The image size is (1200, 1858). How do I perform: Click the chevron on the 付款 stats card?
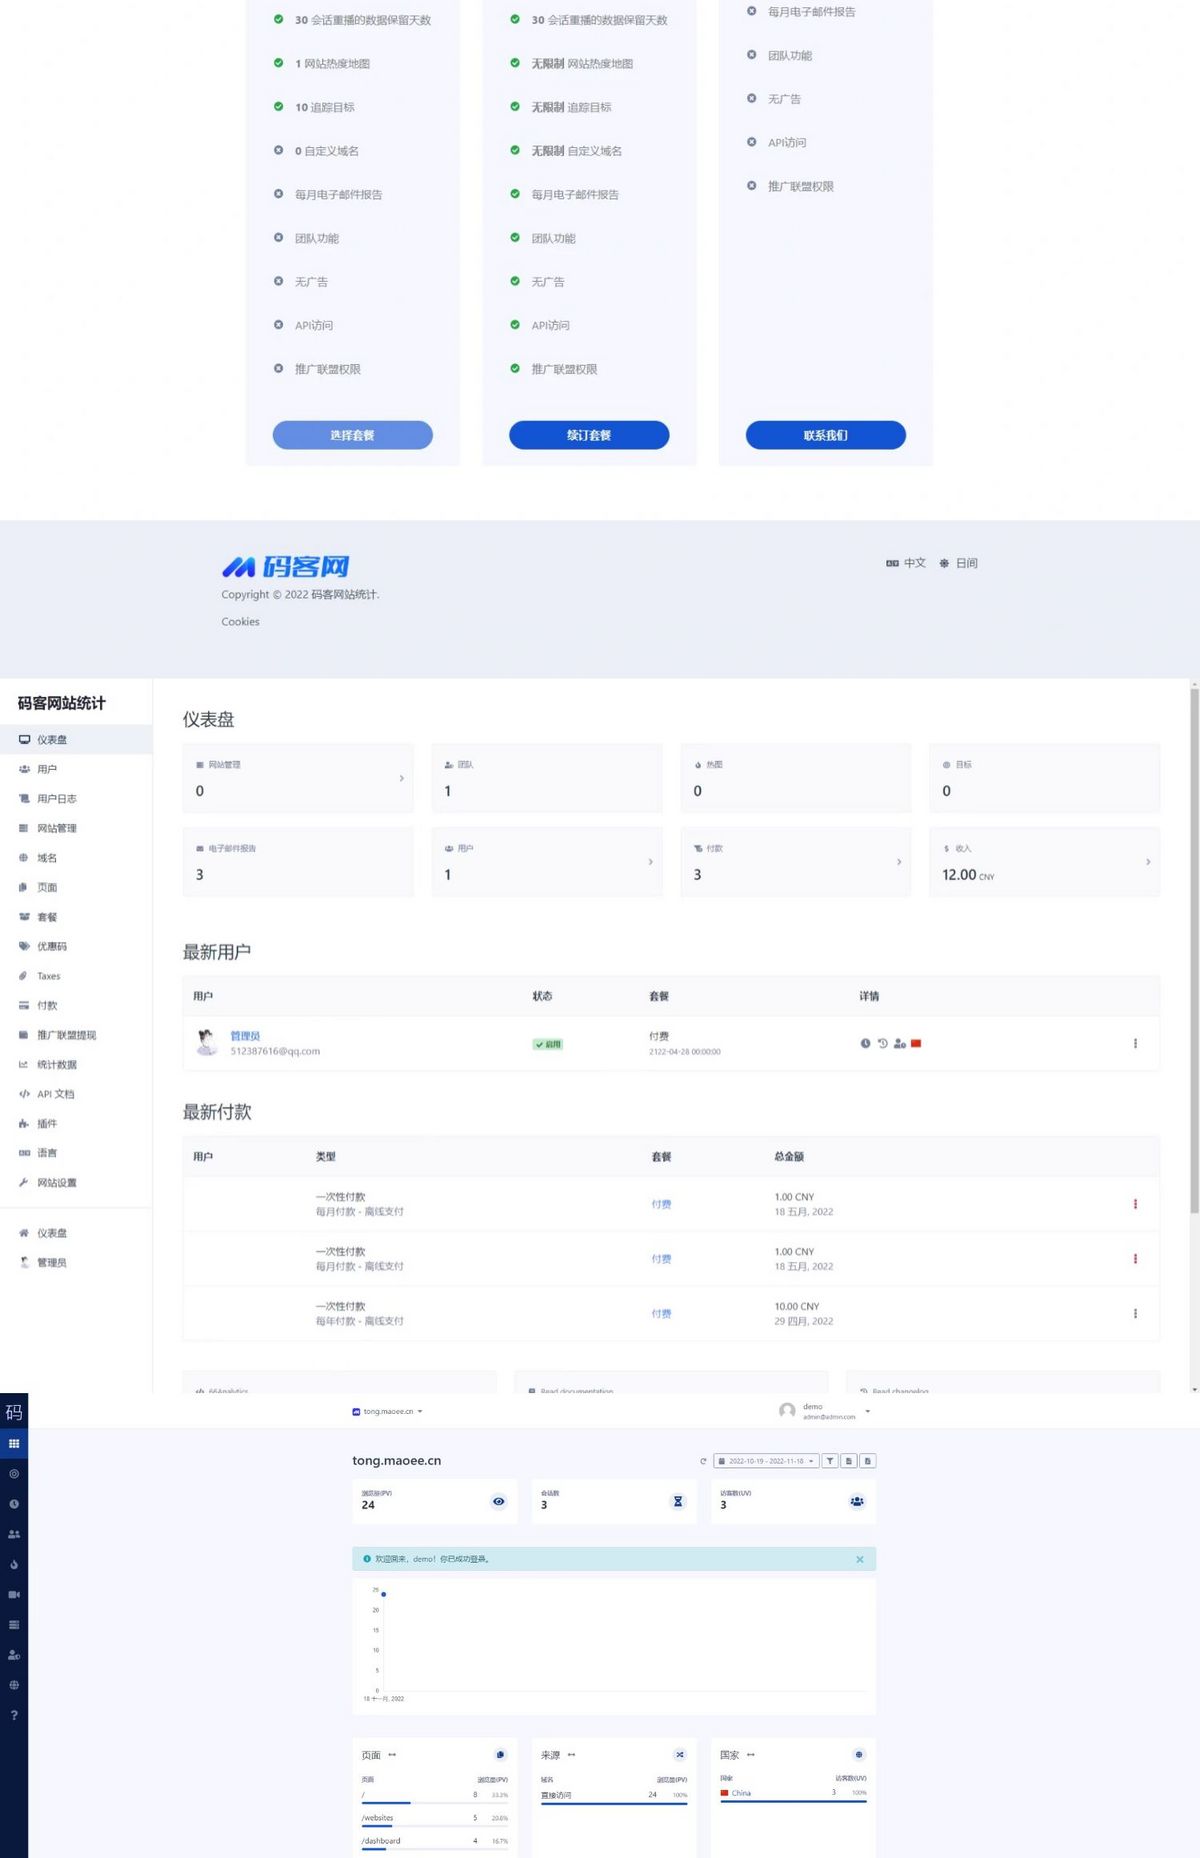[899, 862]
